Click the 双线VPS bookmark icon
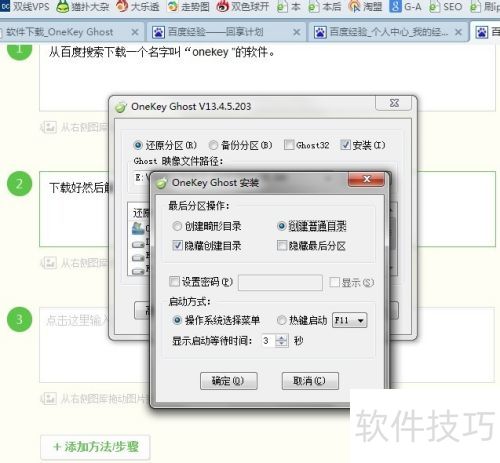The height and width of the screenshot is (463, 500). (x=5, y=6)
